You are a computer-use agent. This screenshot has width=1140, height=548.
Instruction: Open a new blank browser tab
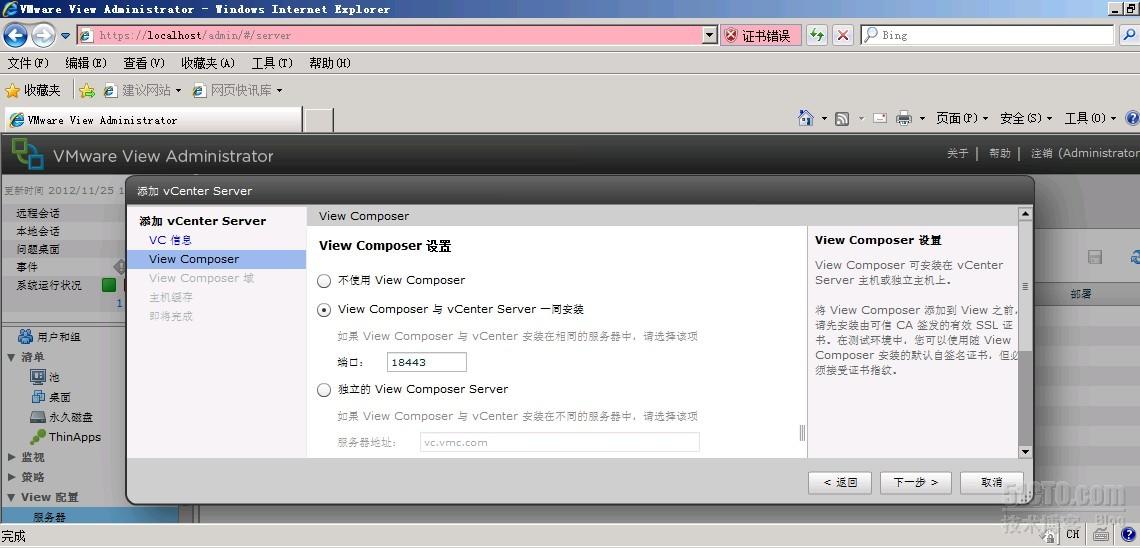click(318, 120)
